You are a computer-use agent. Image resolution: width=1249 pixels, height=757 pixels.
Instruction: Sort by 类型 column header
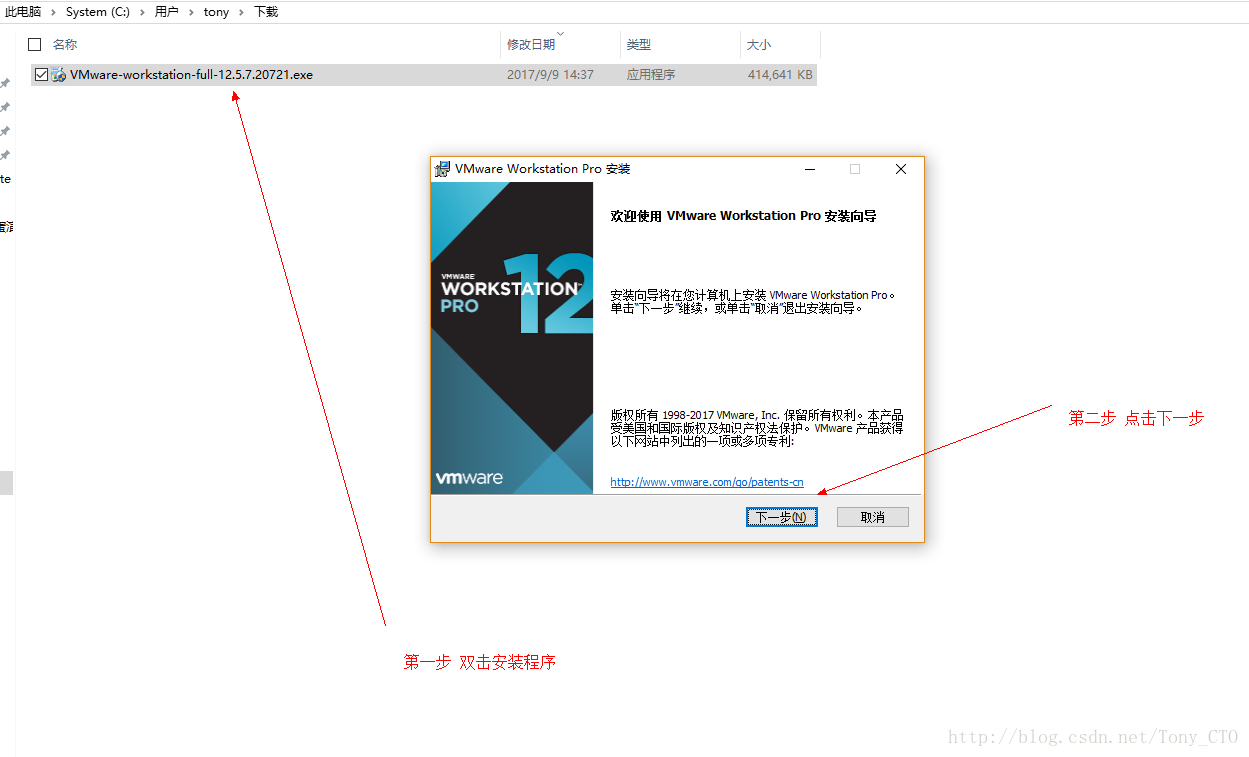(x=639, y=45)
